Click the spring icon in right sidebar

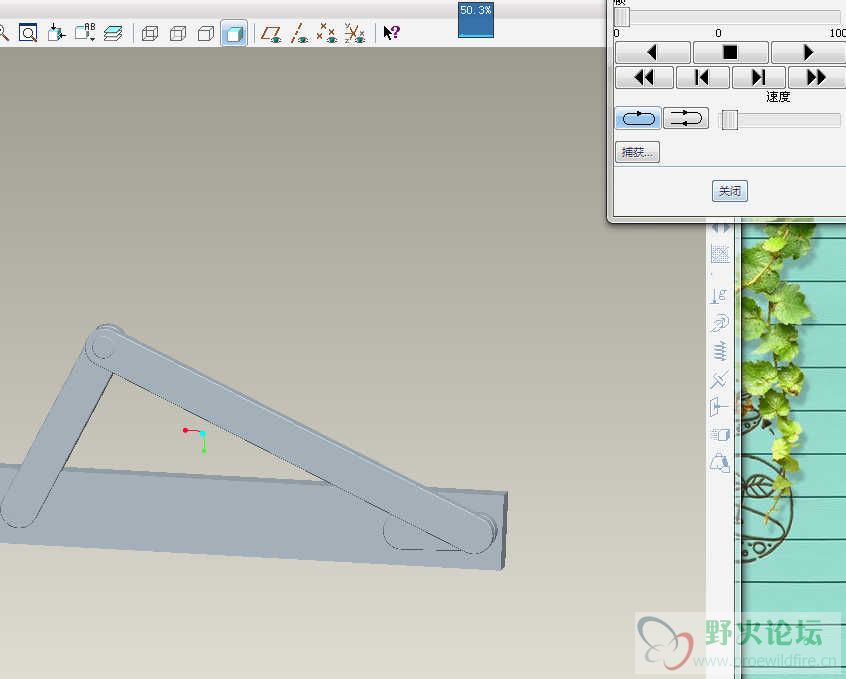pyautogui.click(x=719, y=351)
